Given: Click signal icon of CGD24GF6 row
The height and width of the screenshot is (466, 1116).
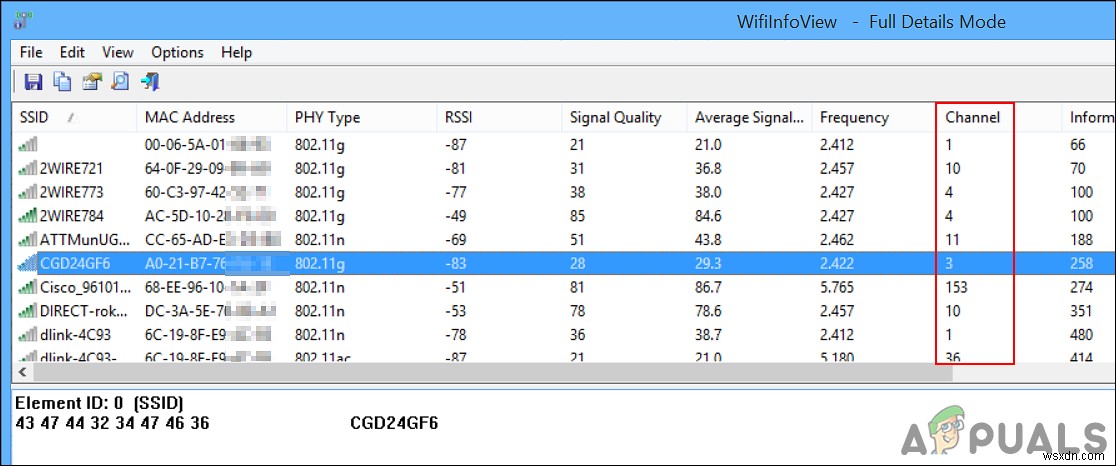Looking at the screenshot, I should tap(28, 263).
